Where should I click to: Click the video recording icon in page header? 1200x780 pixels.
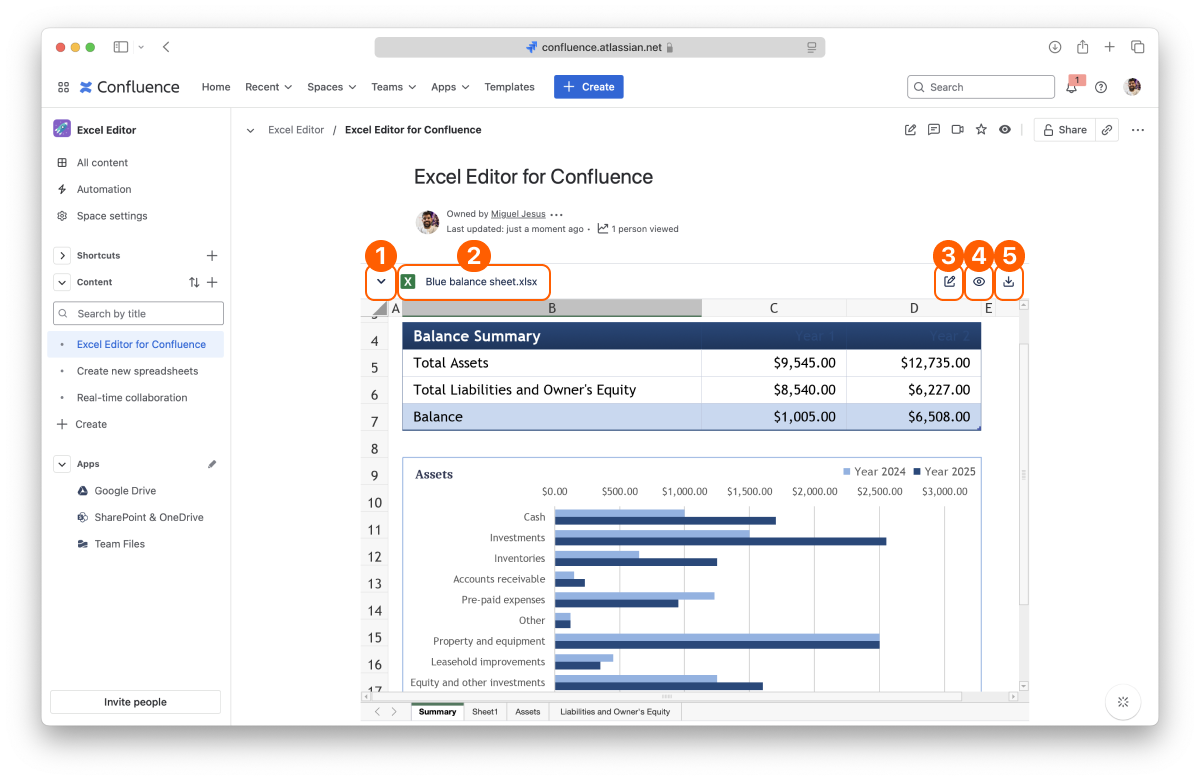pos(958,130)
